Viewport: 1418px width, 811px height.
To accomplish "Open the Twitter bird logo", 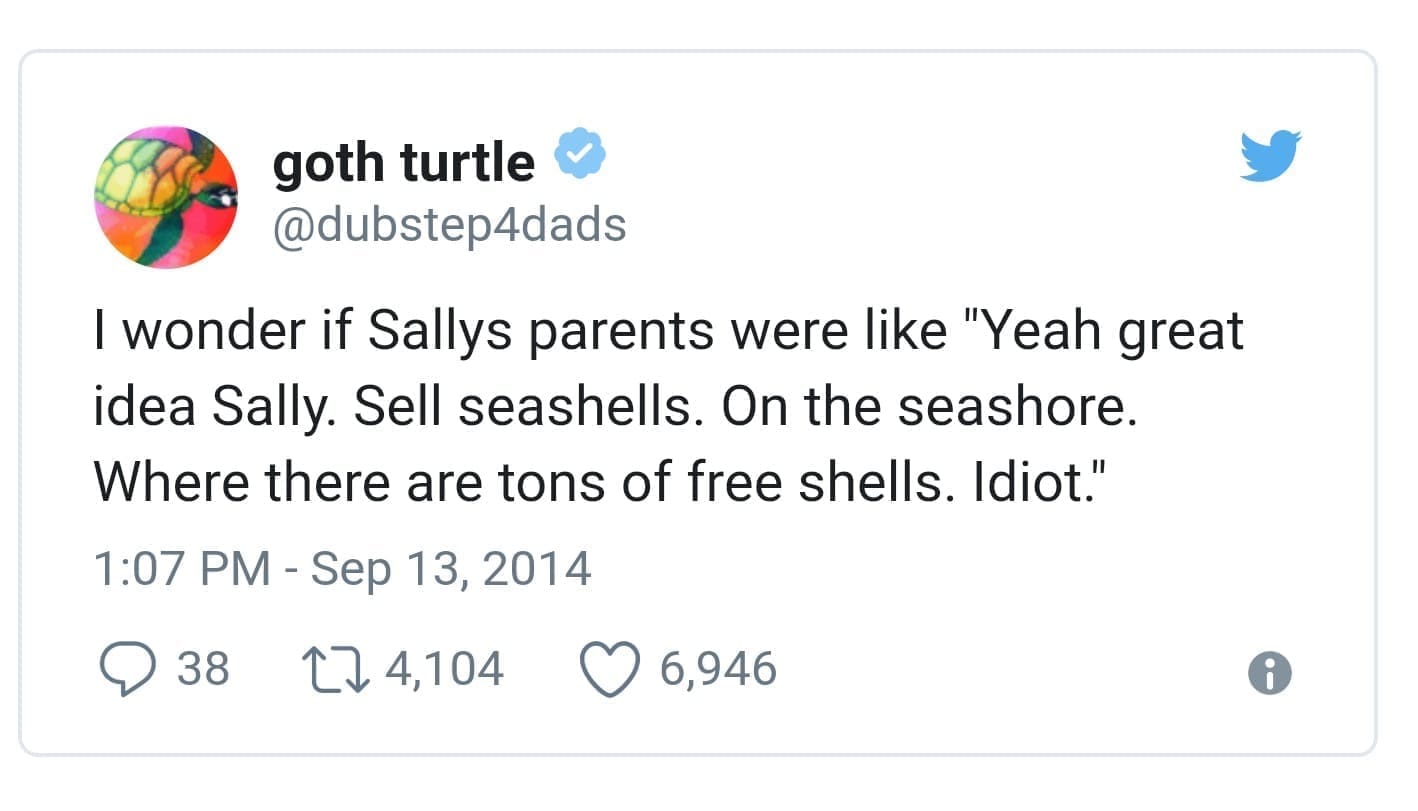I will (x=1270, y=155).
